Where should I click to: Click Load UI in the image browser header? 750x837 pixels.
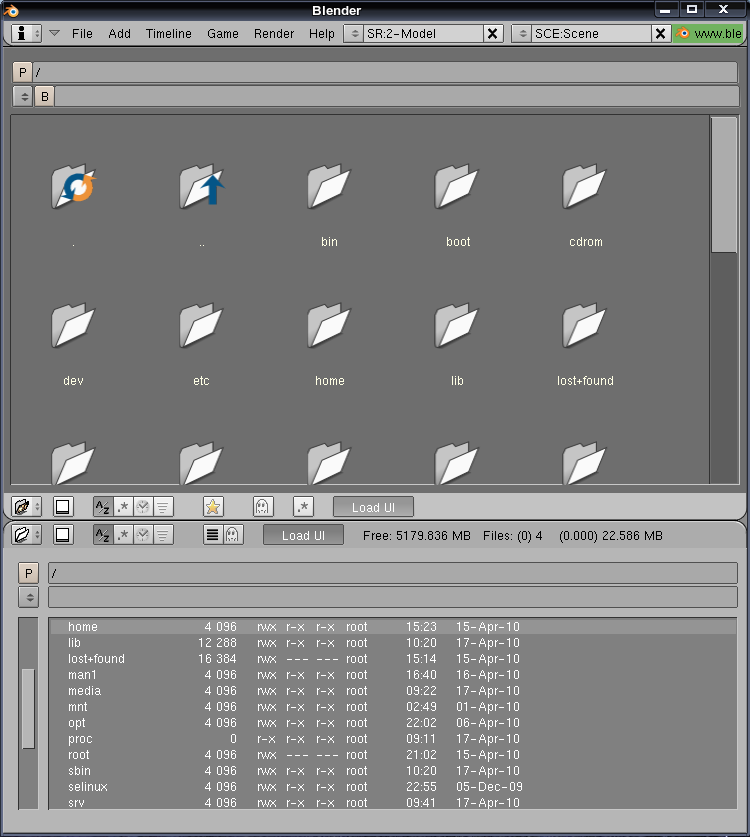click(x=373, y=507)
